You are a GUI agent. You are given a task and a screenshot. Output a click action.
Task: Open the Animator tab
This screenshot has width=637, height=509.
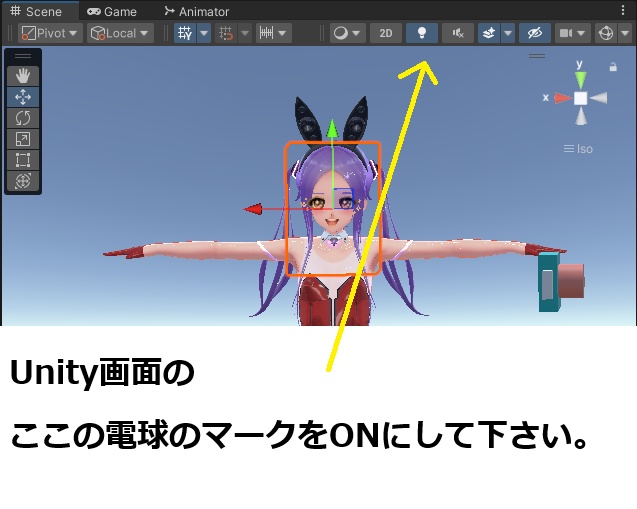(197, 11)
